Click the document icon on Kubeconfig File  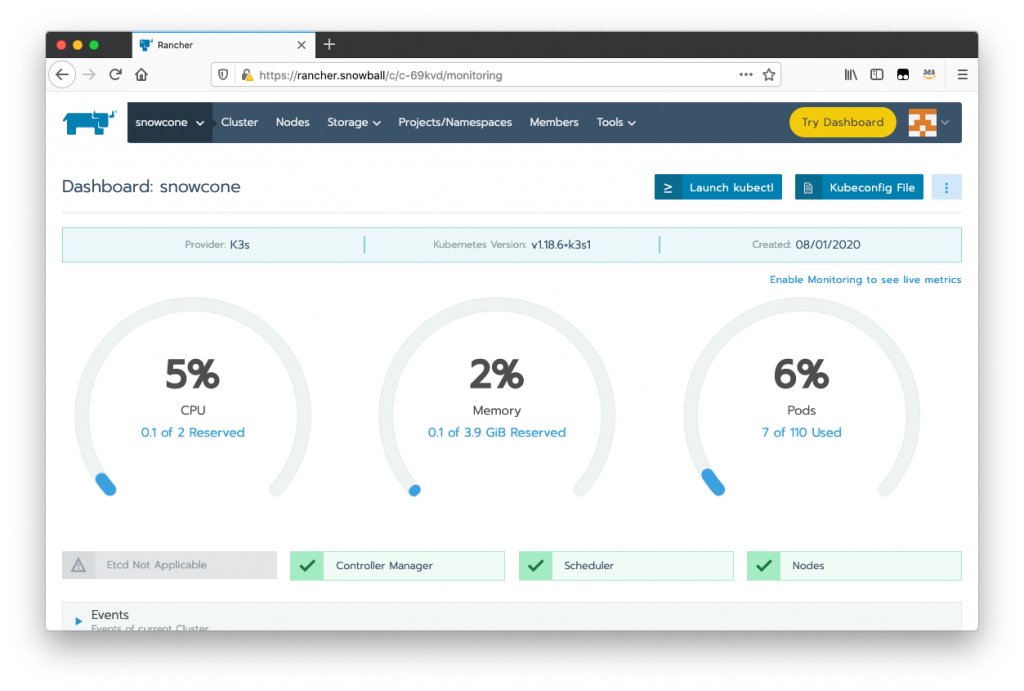[x=808, y=187]
